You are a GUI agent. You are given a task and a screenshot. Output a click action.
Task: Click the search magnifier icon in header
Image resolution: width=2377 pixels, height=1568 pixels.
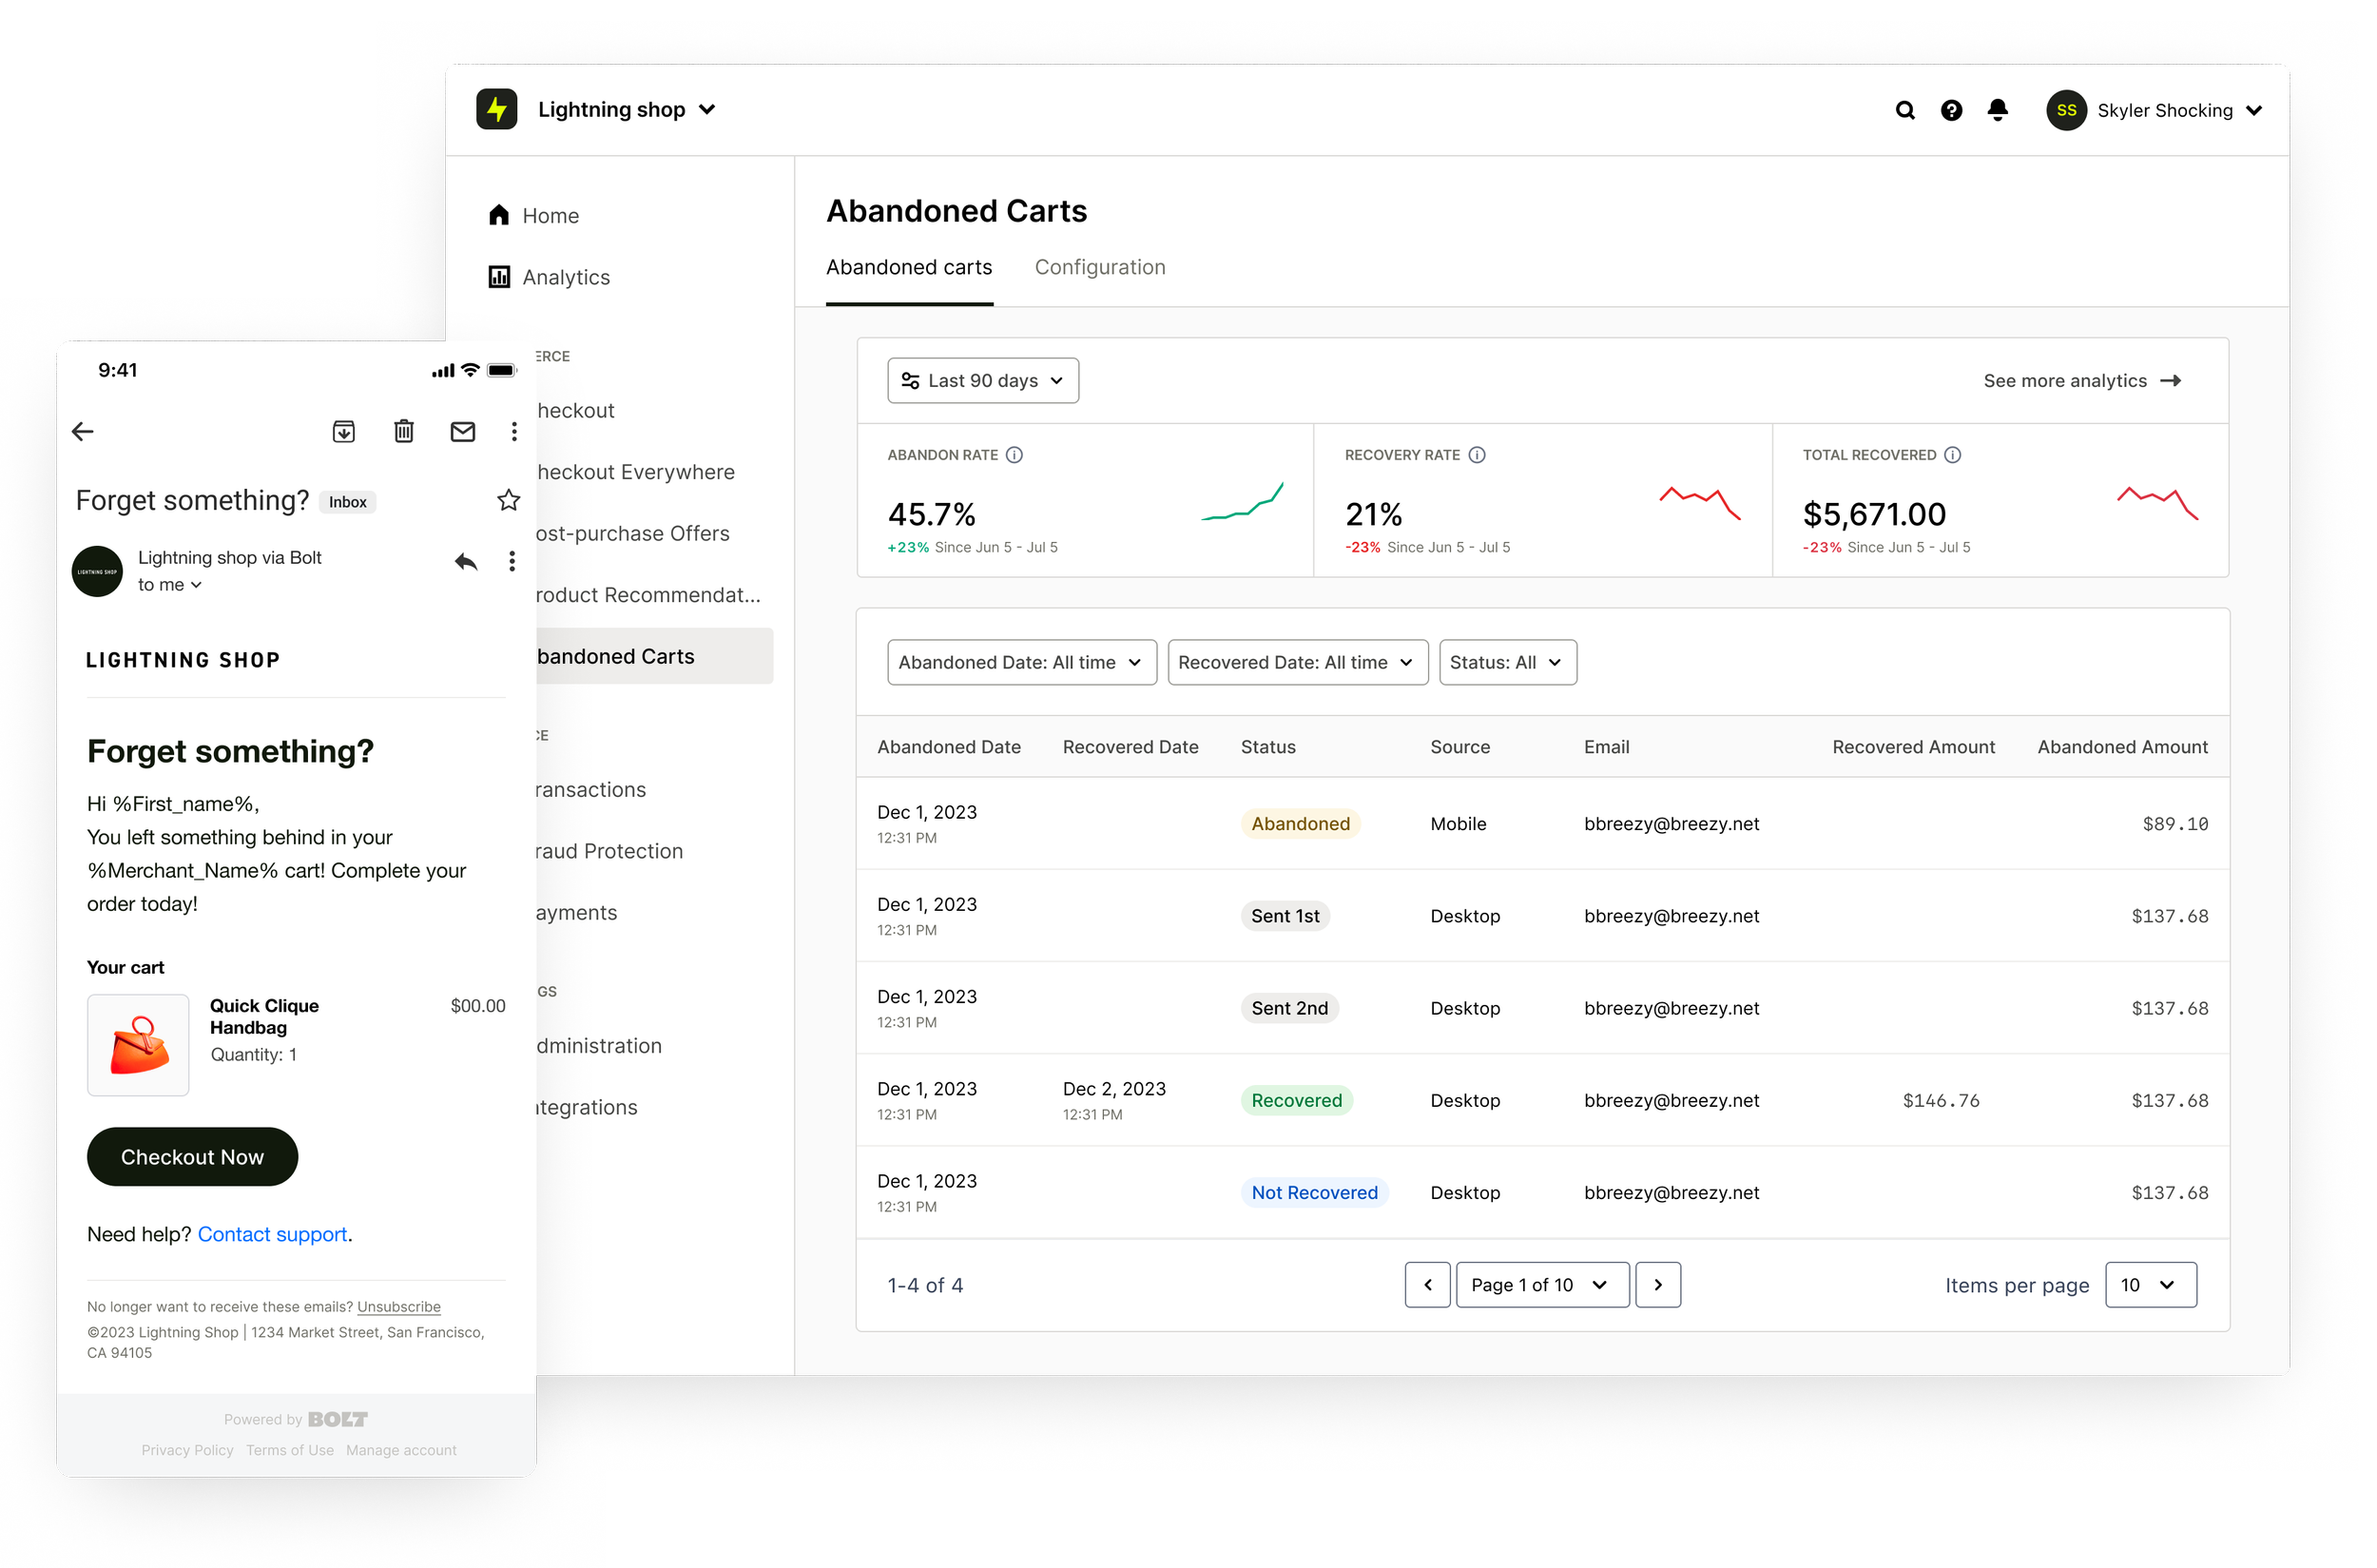click(1904, 110)
